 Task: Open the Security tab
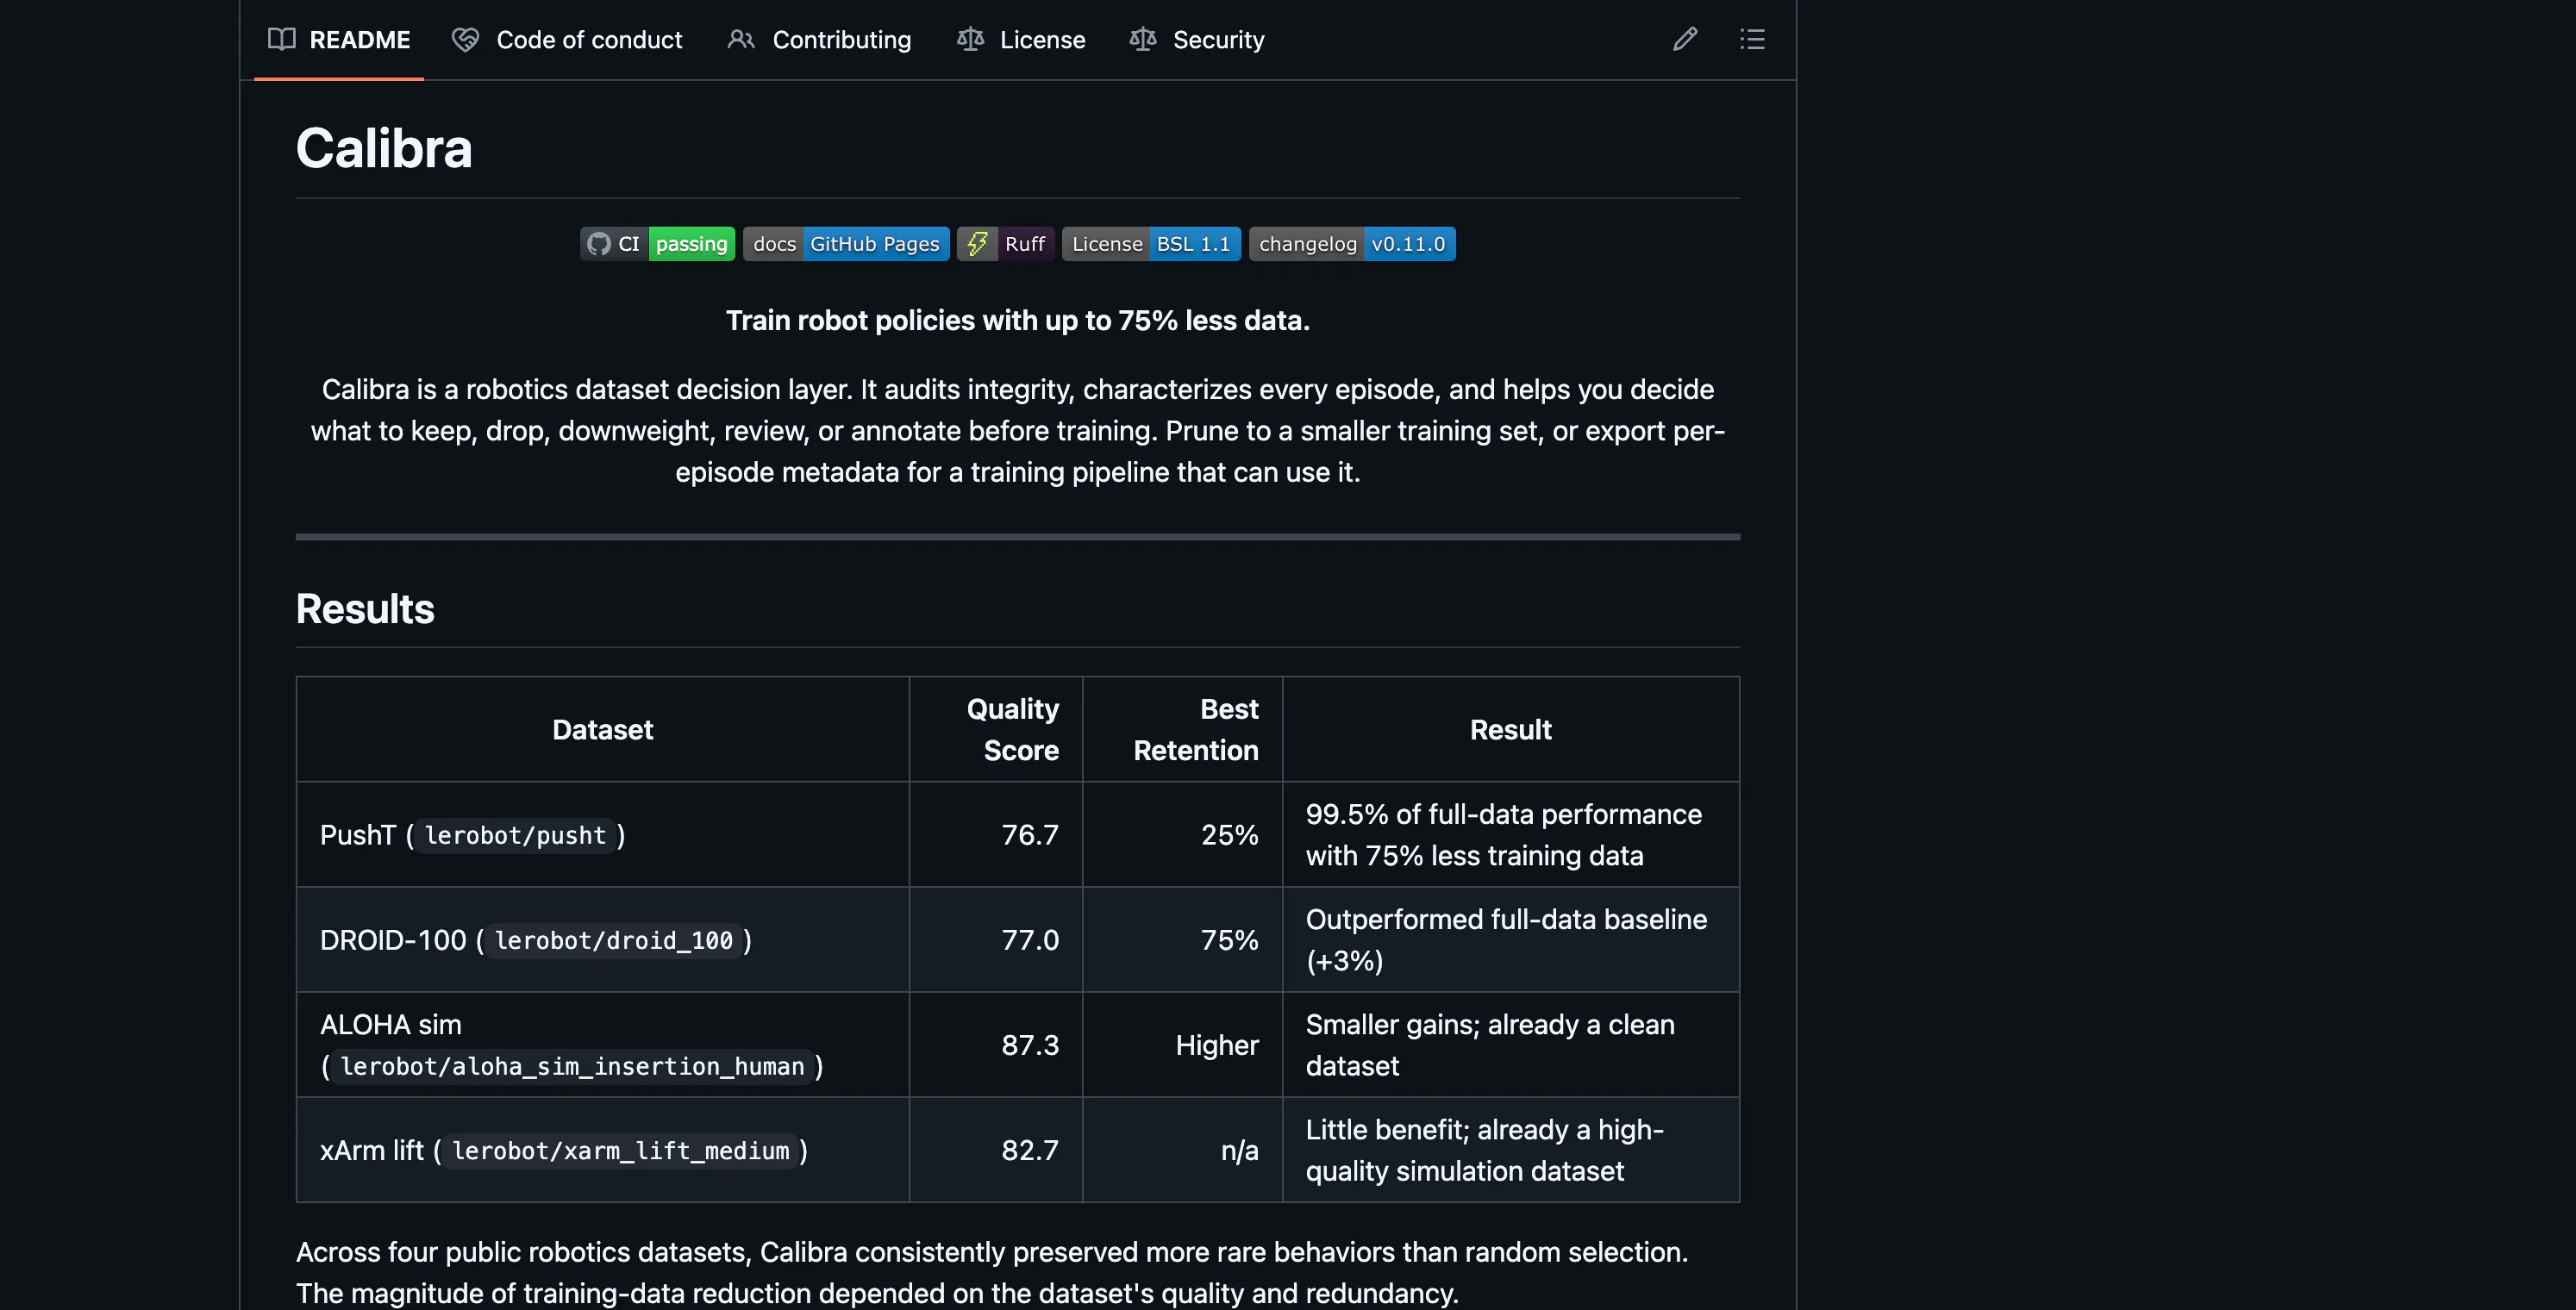click(1197, 40)
